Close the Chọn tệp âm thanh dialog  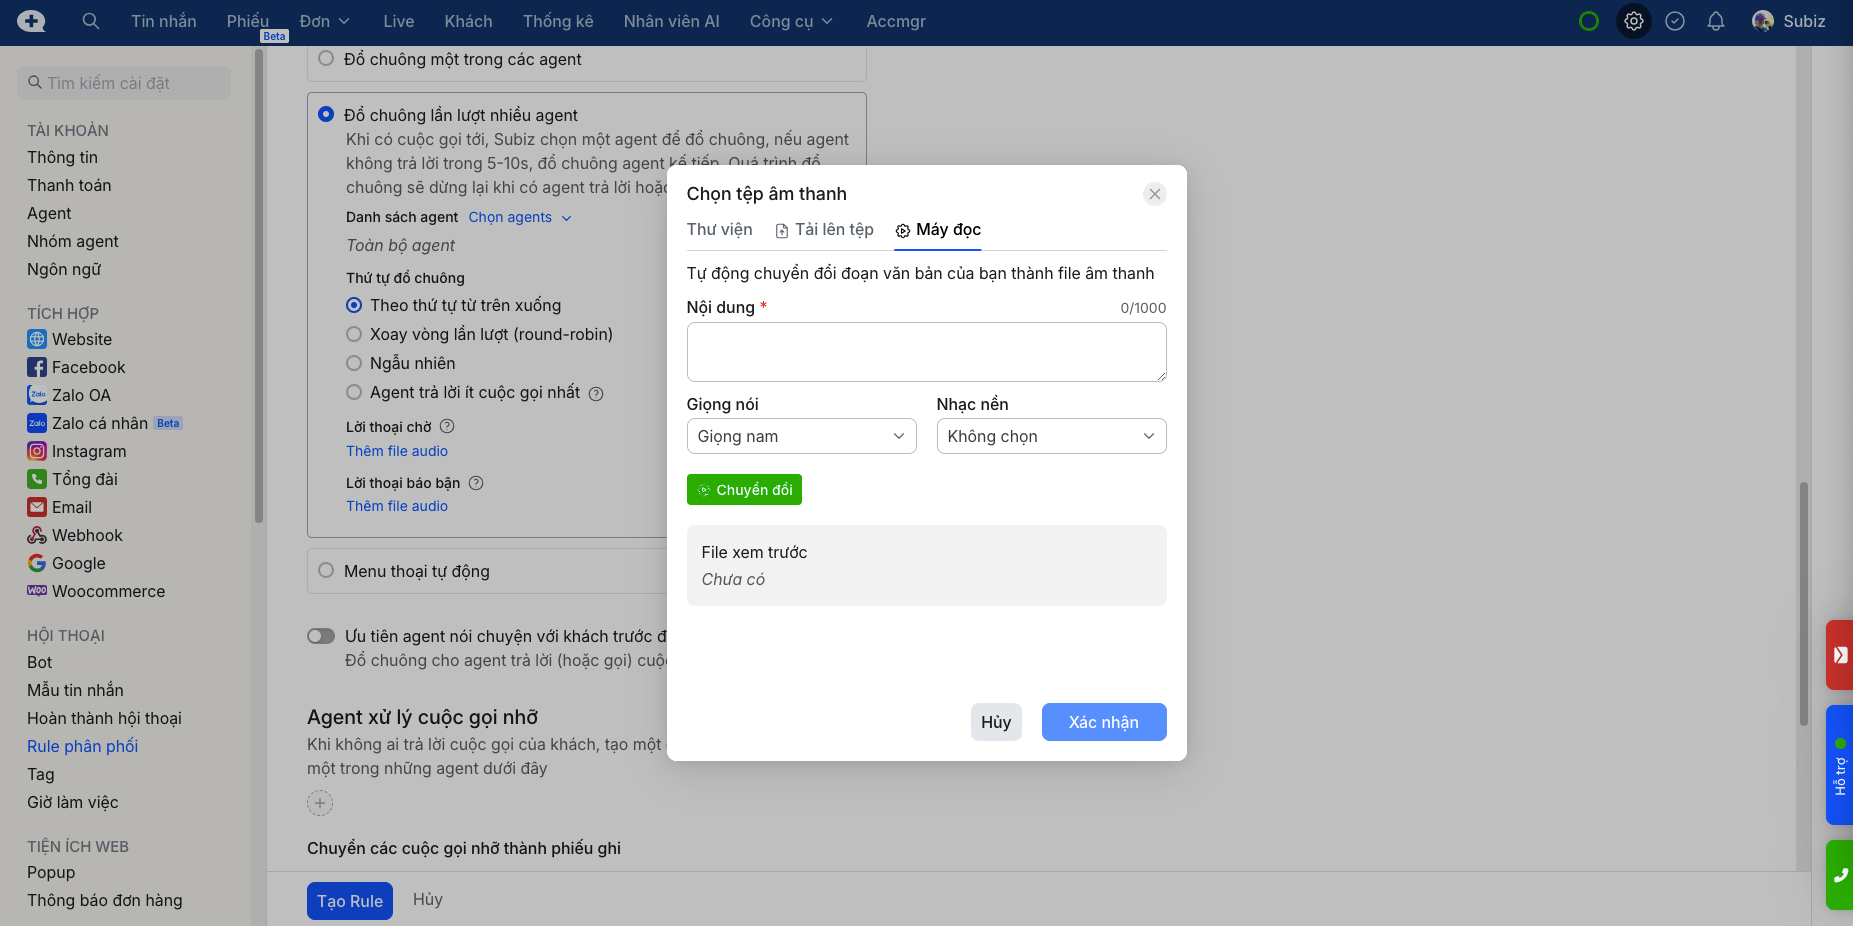[1155, 194]
